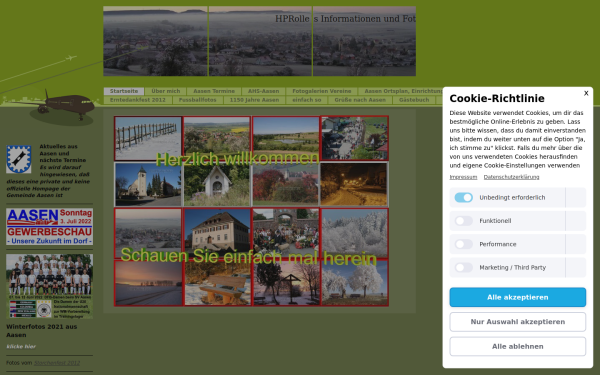Toggle the Unbedingt erforderlich switch

click(x=464, y=197)
